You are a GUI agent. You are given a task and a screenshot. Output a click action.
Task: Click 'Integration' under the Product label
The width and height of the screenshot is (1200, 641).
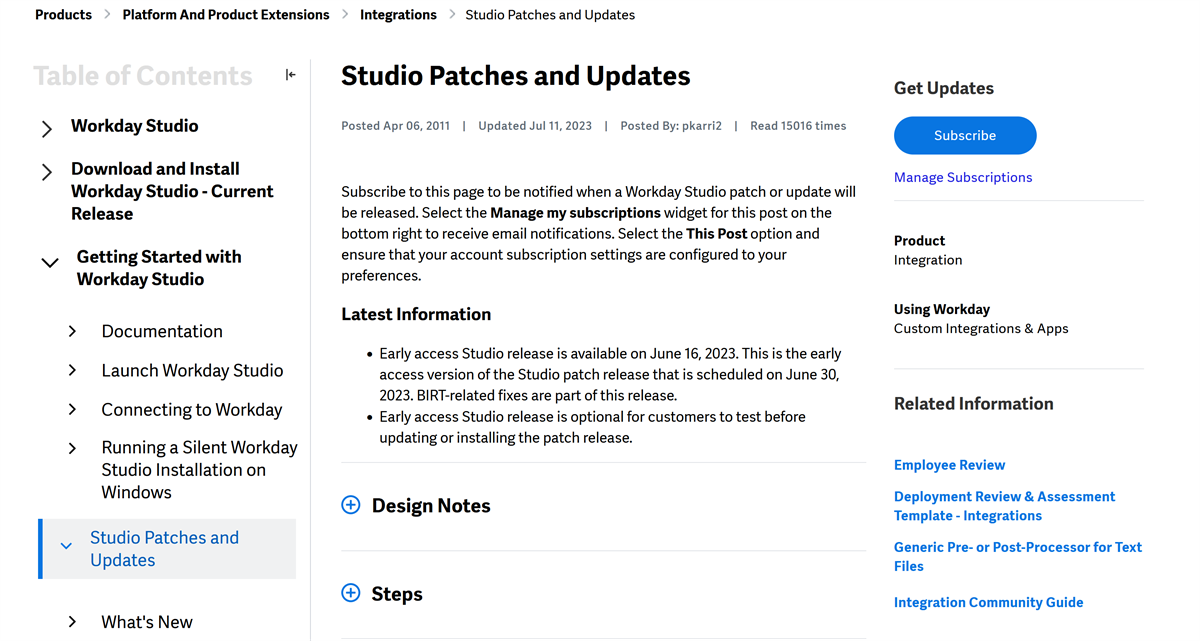(x=928, y=260)
